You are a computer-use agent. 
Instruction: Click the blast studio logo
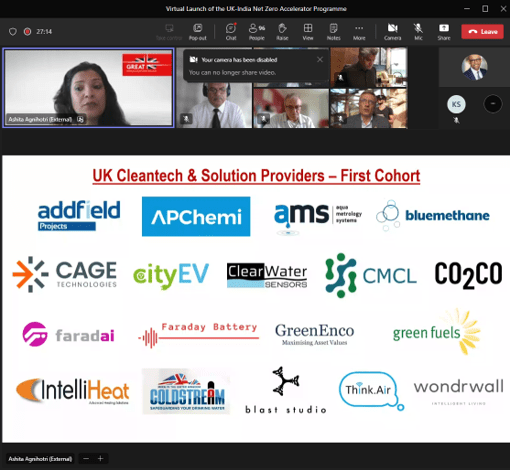click(286, 390)
